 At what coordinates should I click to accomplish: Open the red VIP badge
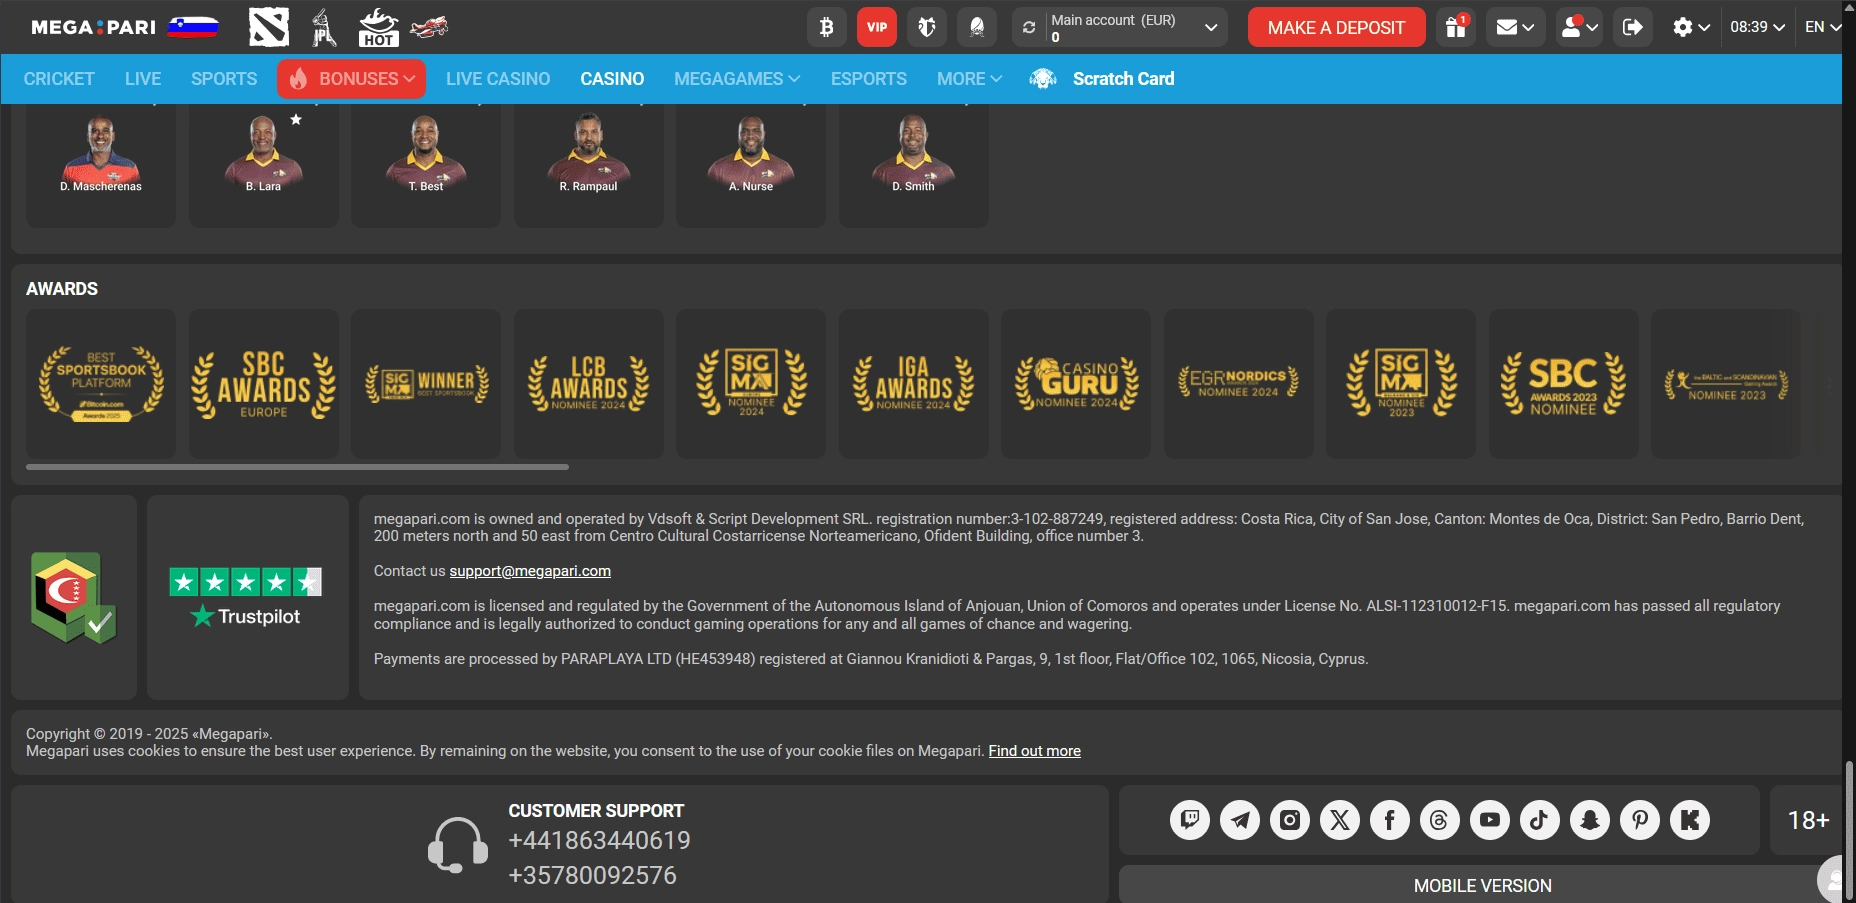point(877,27)
